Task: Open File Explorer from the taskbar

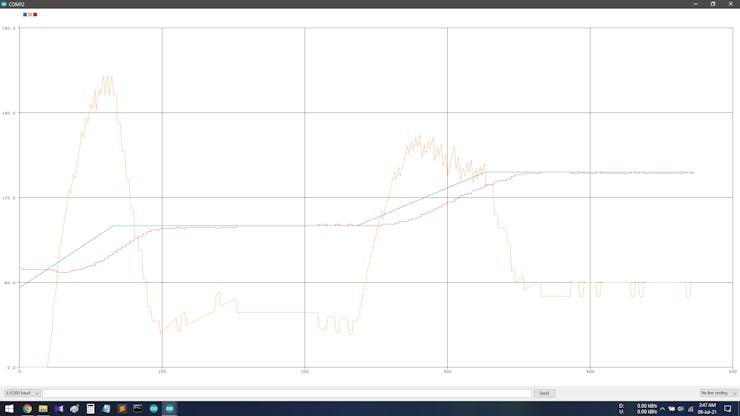Action: [43, 408]
